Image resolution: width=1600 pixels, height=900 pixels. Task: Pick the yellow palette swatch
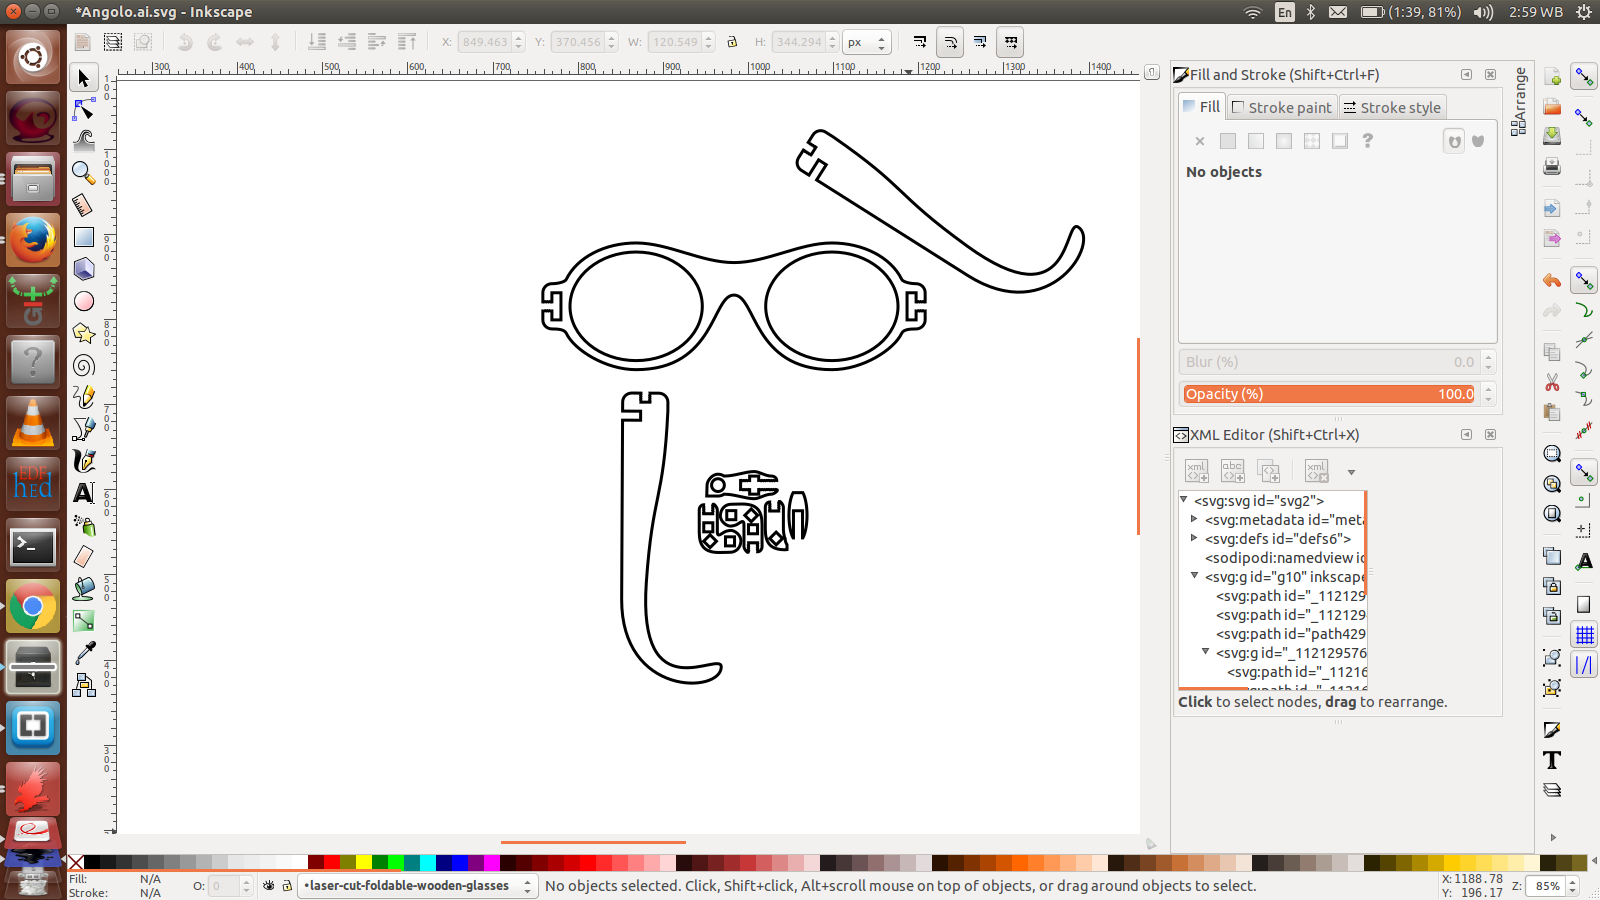pos(364,862)
